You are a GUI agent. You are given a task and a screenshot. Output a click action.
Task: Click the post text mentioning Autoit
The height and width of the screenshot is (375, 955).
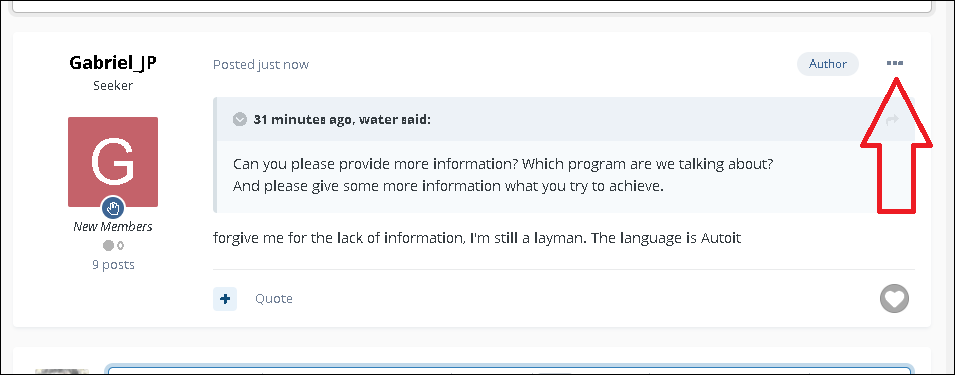(477, 238)
